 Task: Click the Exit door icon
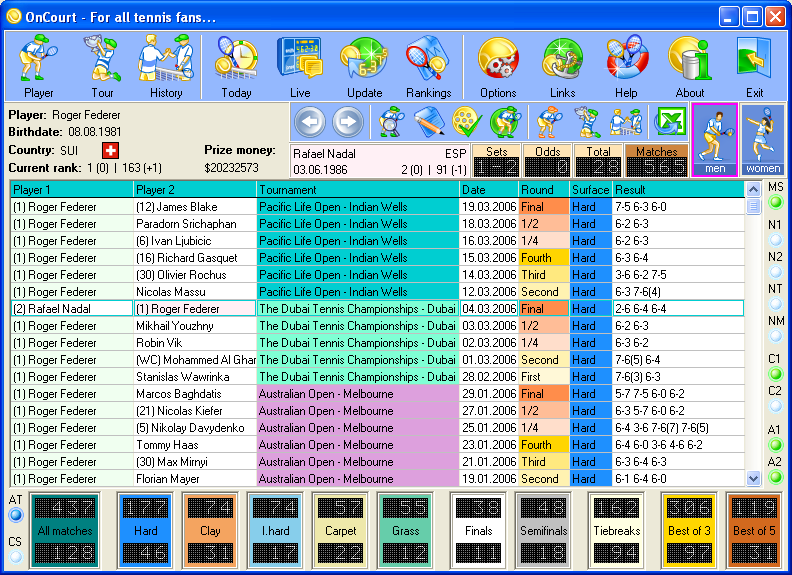pyautogui.click(x=754, y=66)
